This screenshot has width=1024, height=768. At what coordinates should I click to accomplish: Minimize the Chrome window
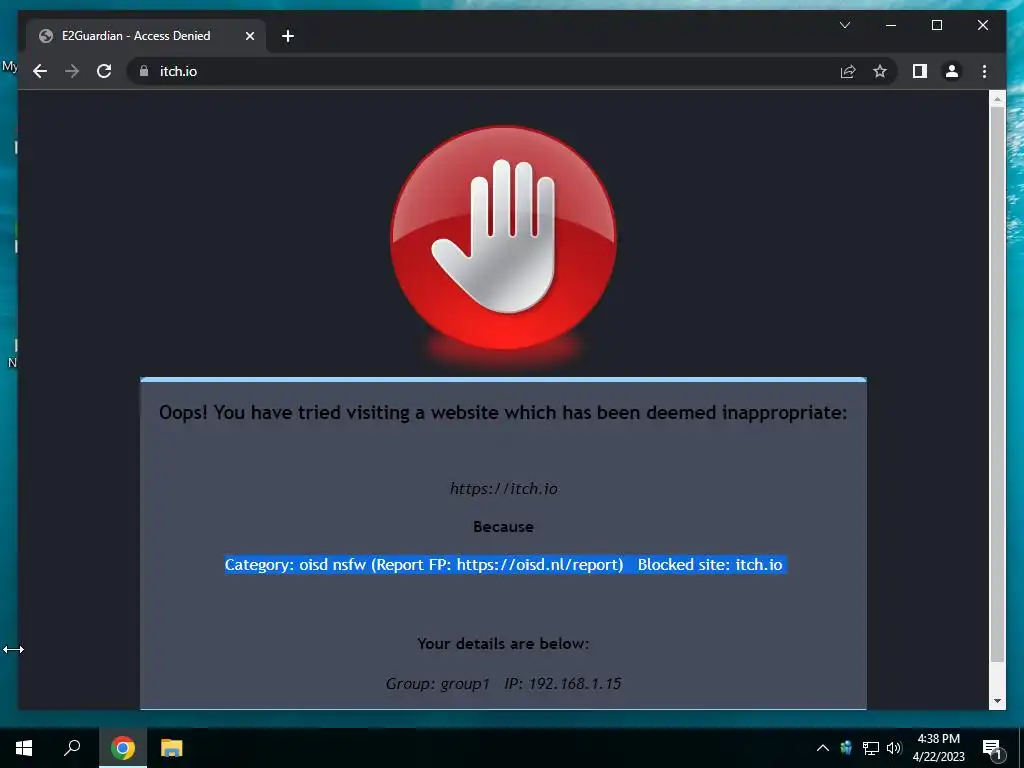click(891, 25)
